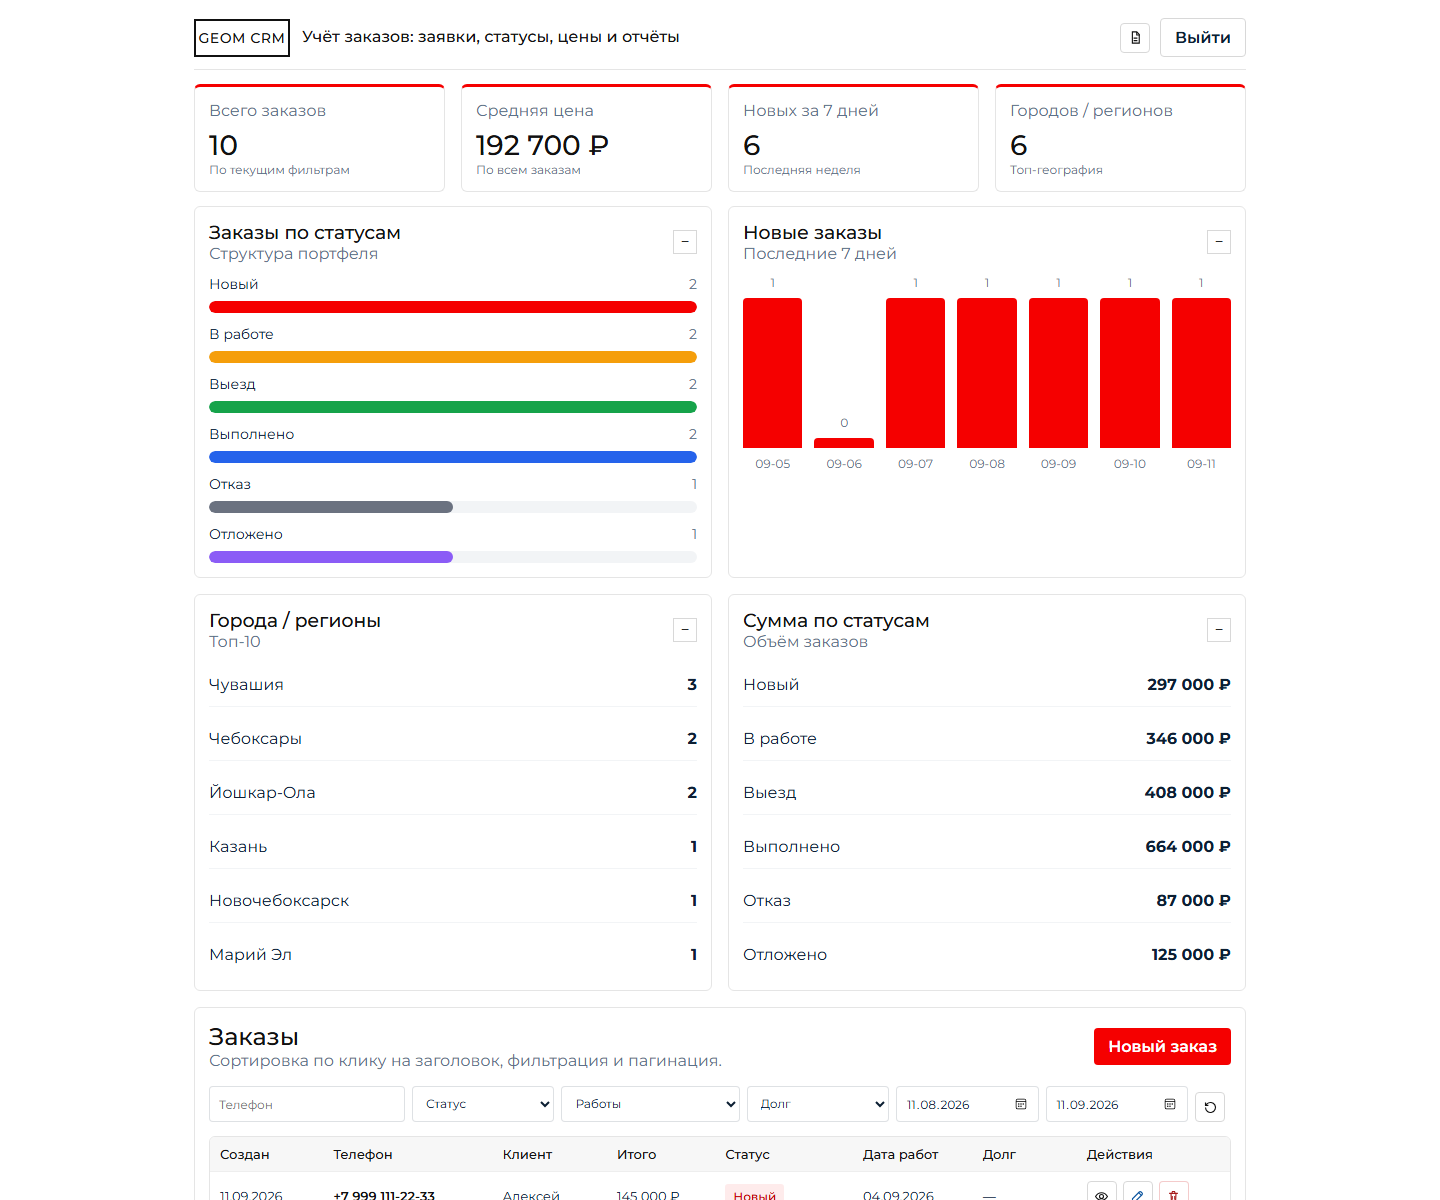Click the Новый status badge in table
This screenshot has width=1440, height=1200.
[754, 1194]
